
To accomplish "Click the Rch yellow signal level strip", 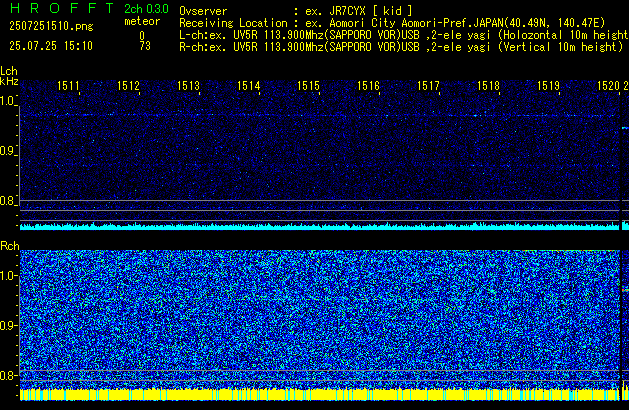I will click(320, 394).
